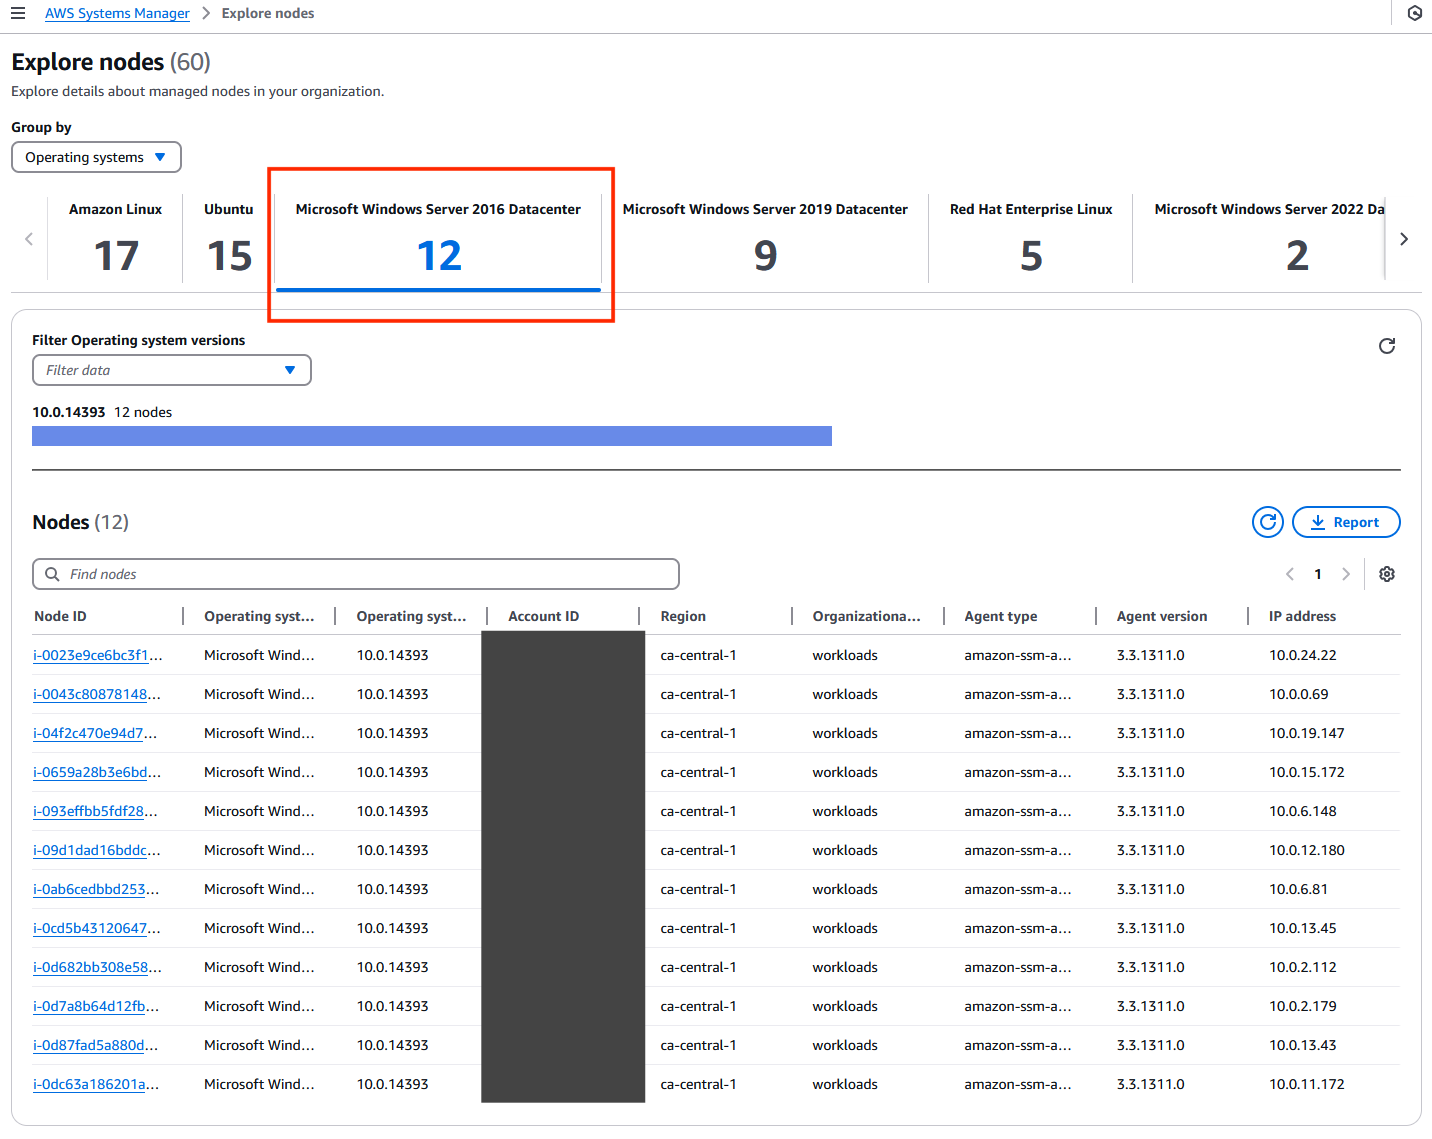Show next operating system cards
The width and height of the screenshot is (1432, 1139).
1404,239
